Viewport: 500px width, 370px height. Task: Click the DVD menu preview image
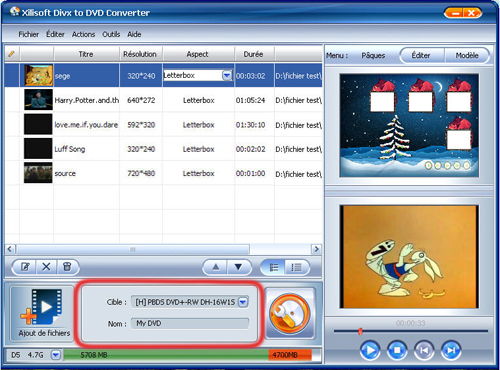coord(409,125)
